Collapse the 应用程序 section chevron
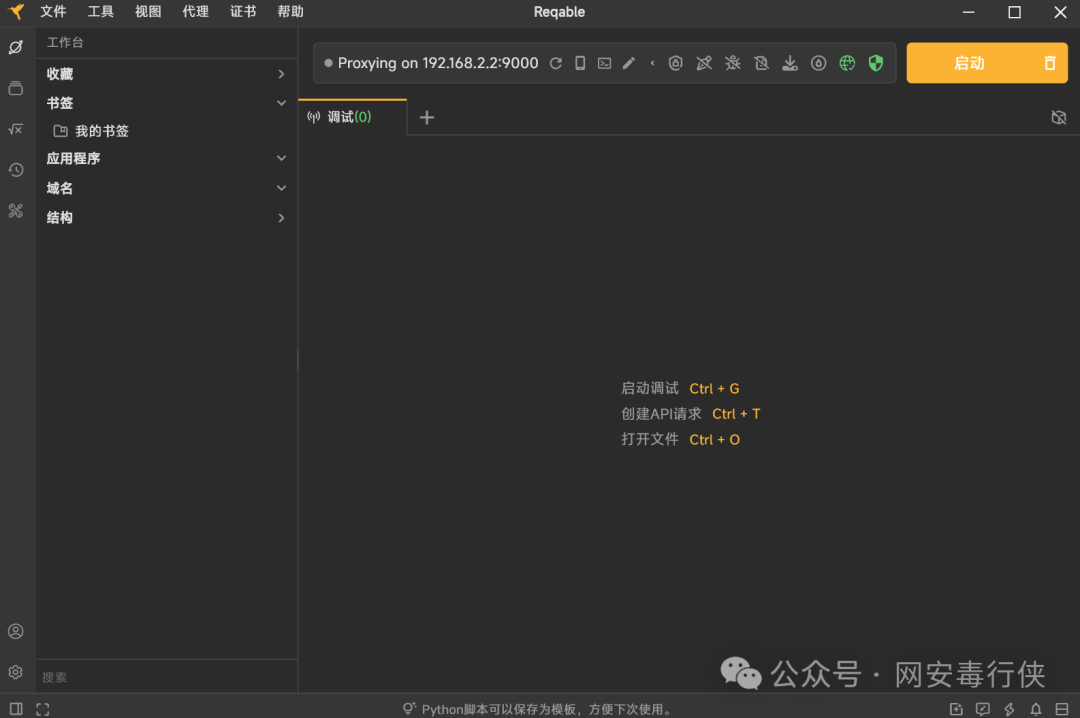 tap(281, 158)
